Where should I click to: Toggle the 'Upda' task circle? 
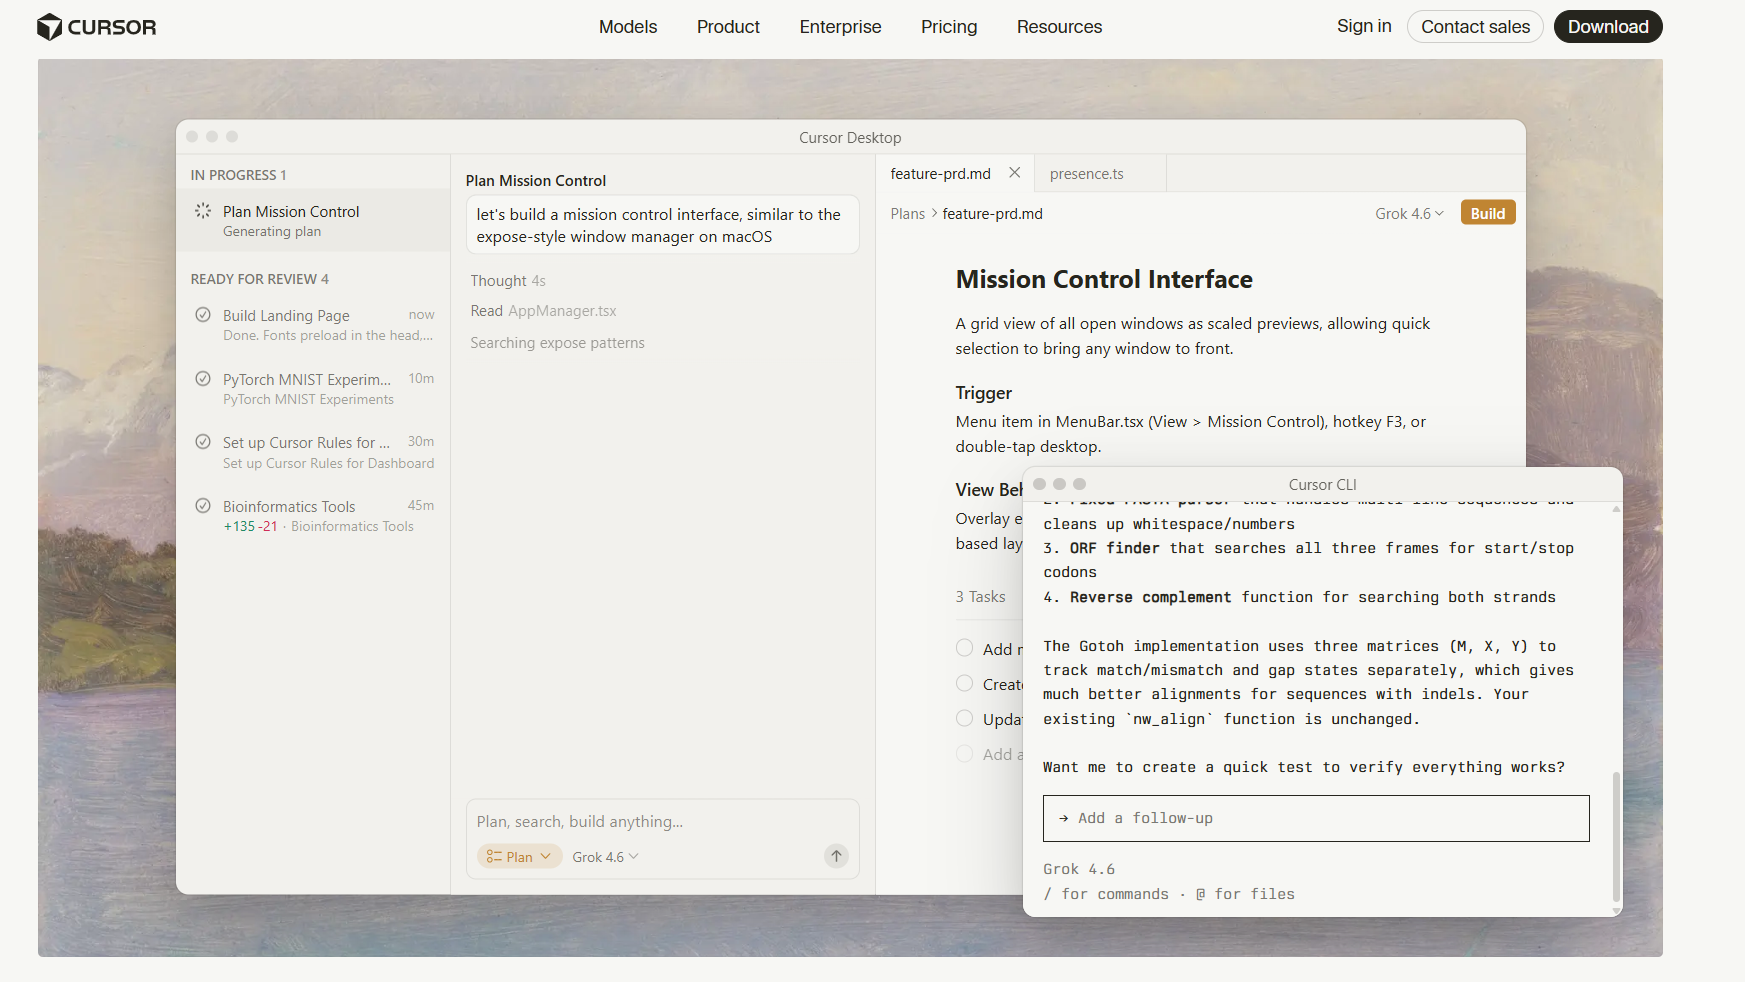(x=964, y=719)
